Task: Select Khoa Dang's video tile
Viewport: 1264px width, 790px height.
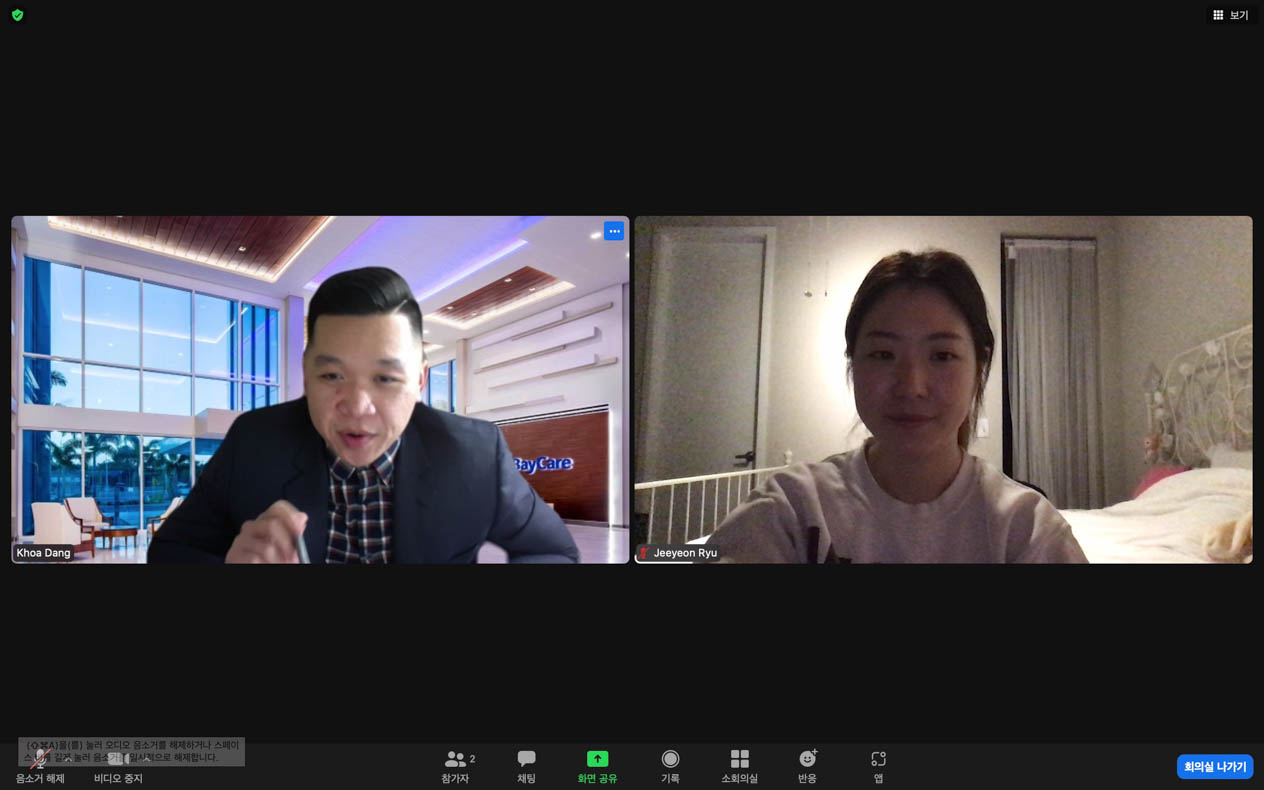Action: (320, 390)
